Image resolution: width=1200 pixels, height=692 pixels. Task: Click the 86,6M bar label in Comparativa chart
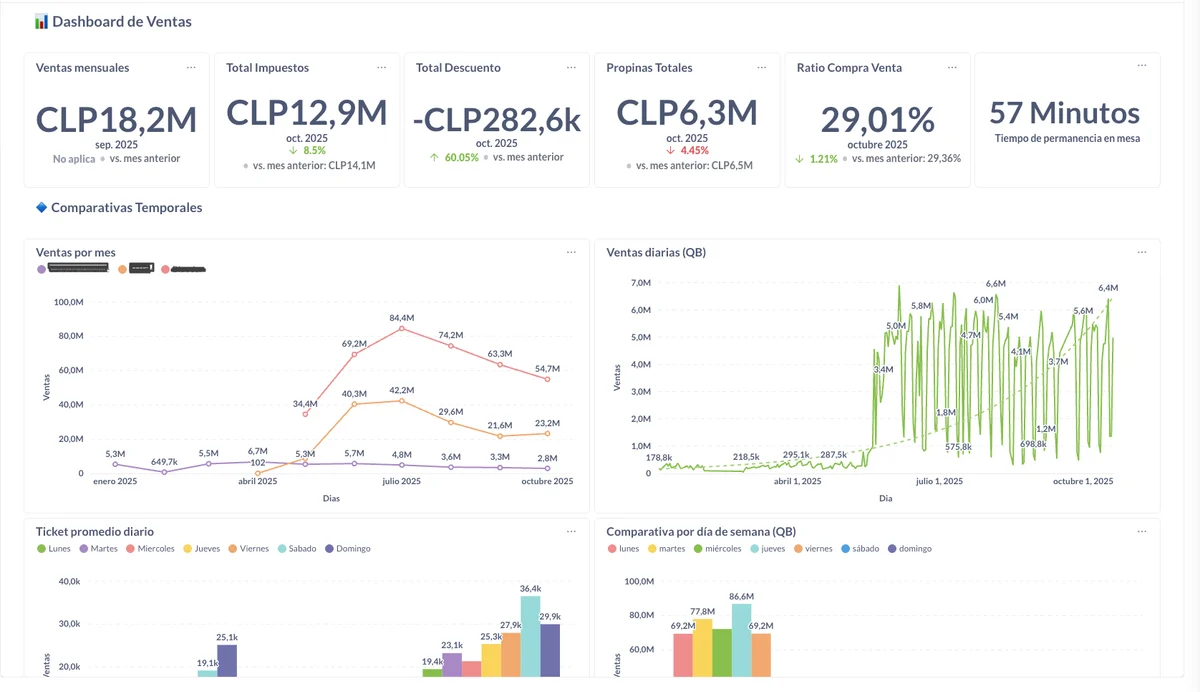[741, 596]
